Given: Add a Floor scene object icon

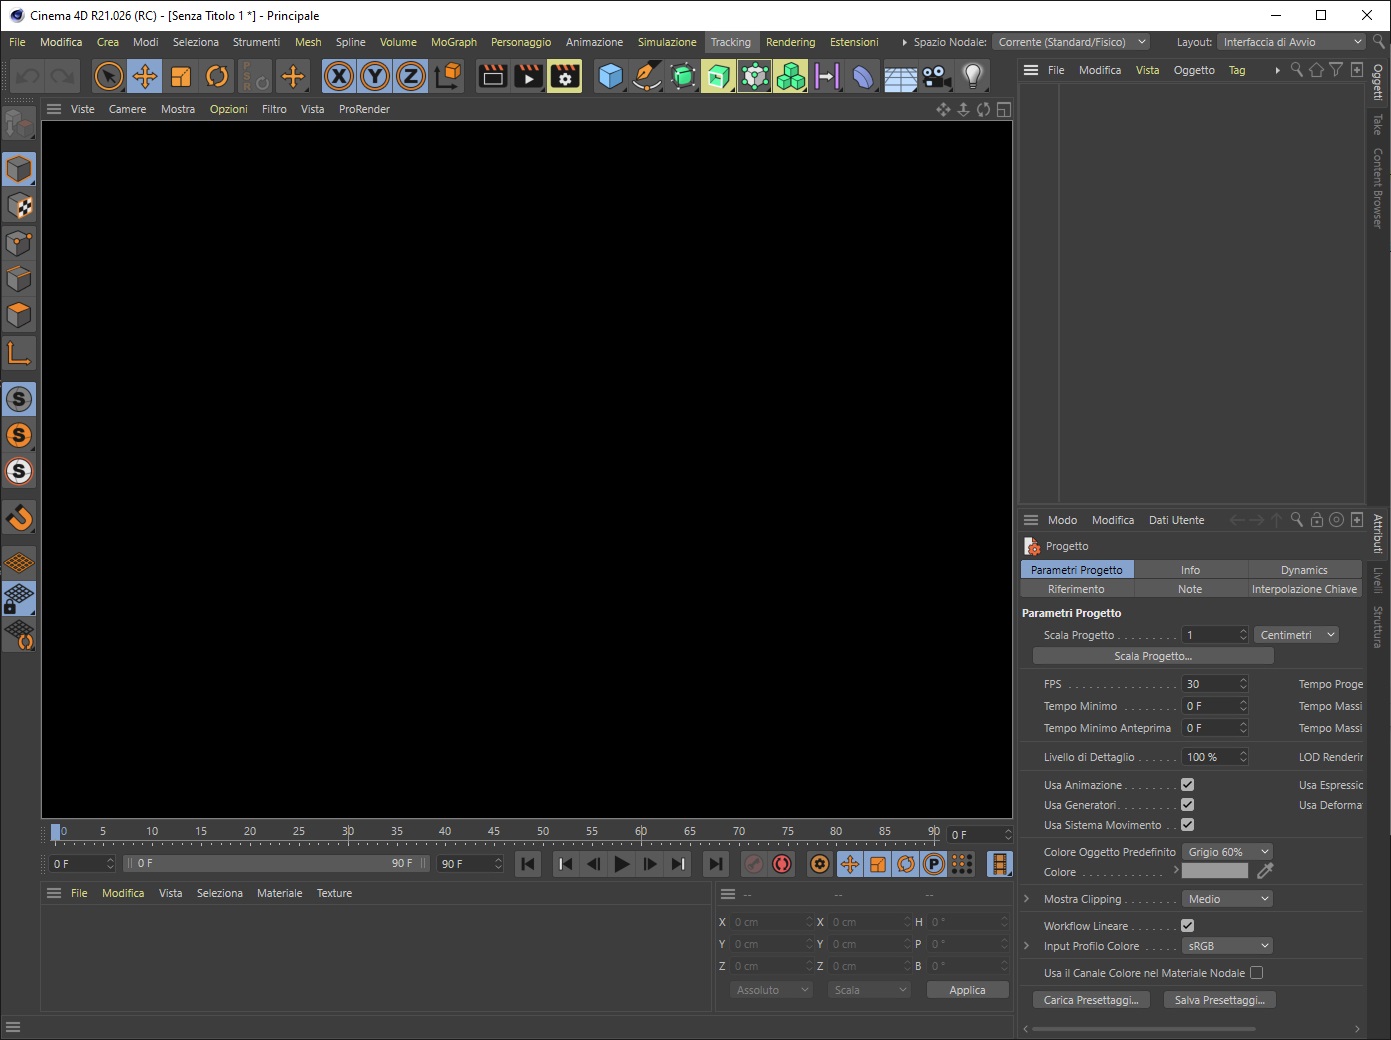Looking at the screenshot, I should click(900, 76).
